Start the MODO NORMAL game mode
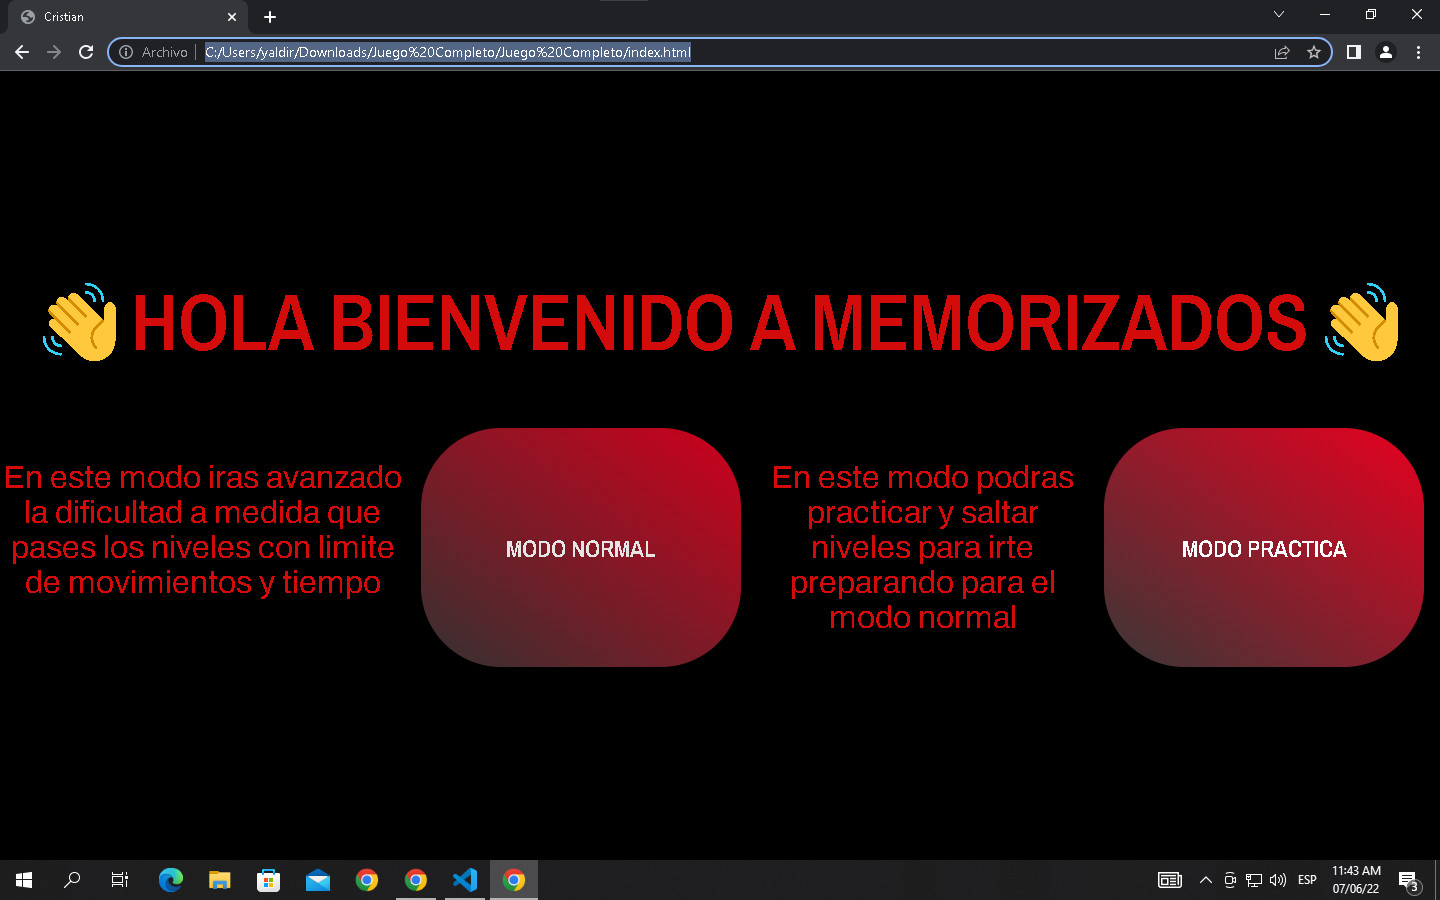The image size is (1440, 900). point(581,547)
